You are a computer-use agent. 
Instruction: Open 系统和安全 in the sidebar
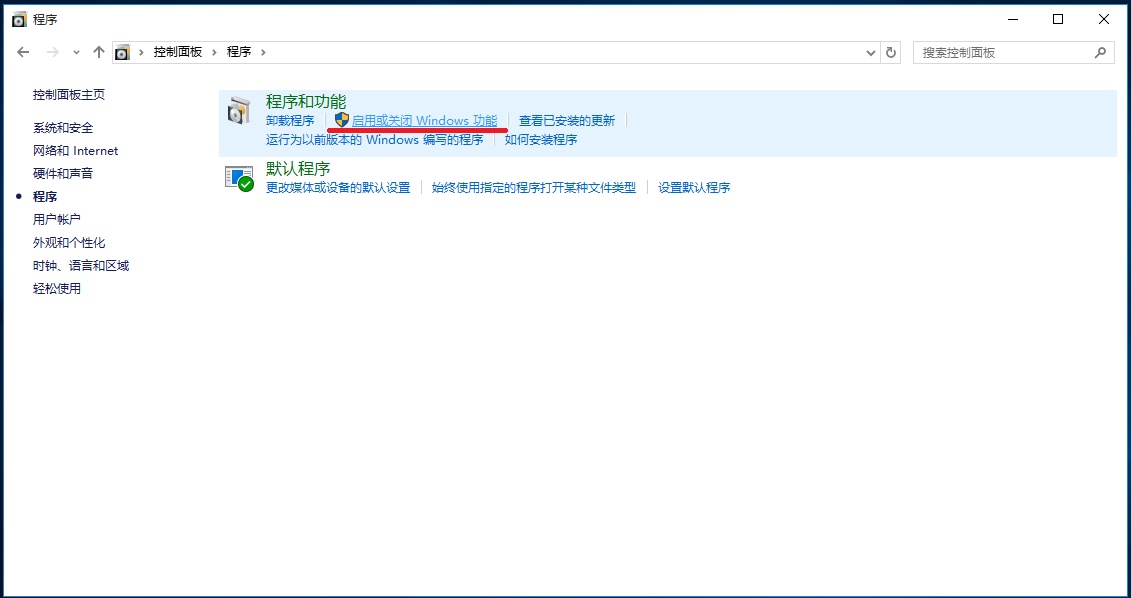(63, 128)
